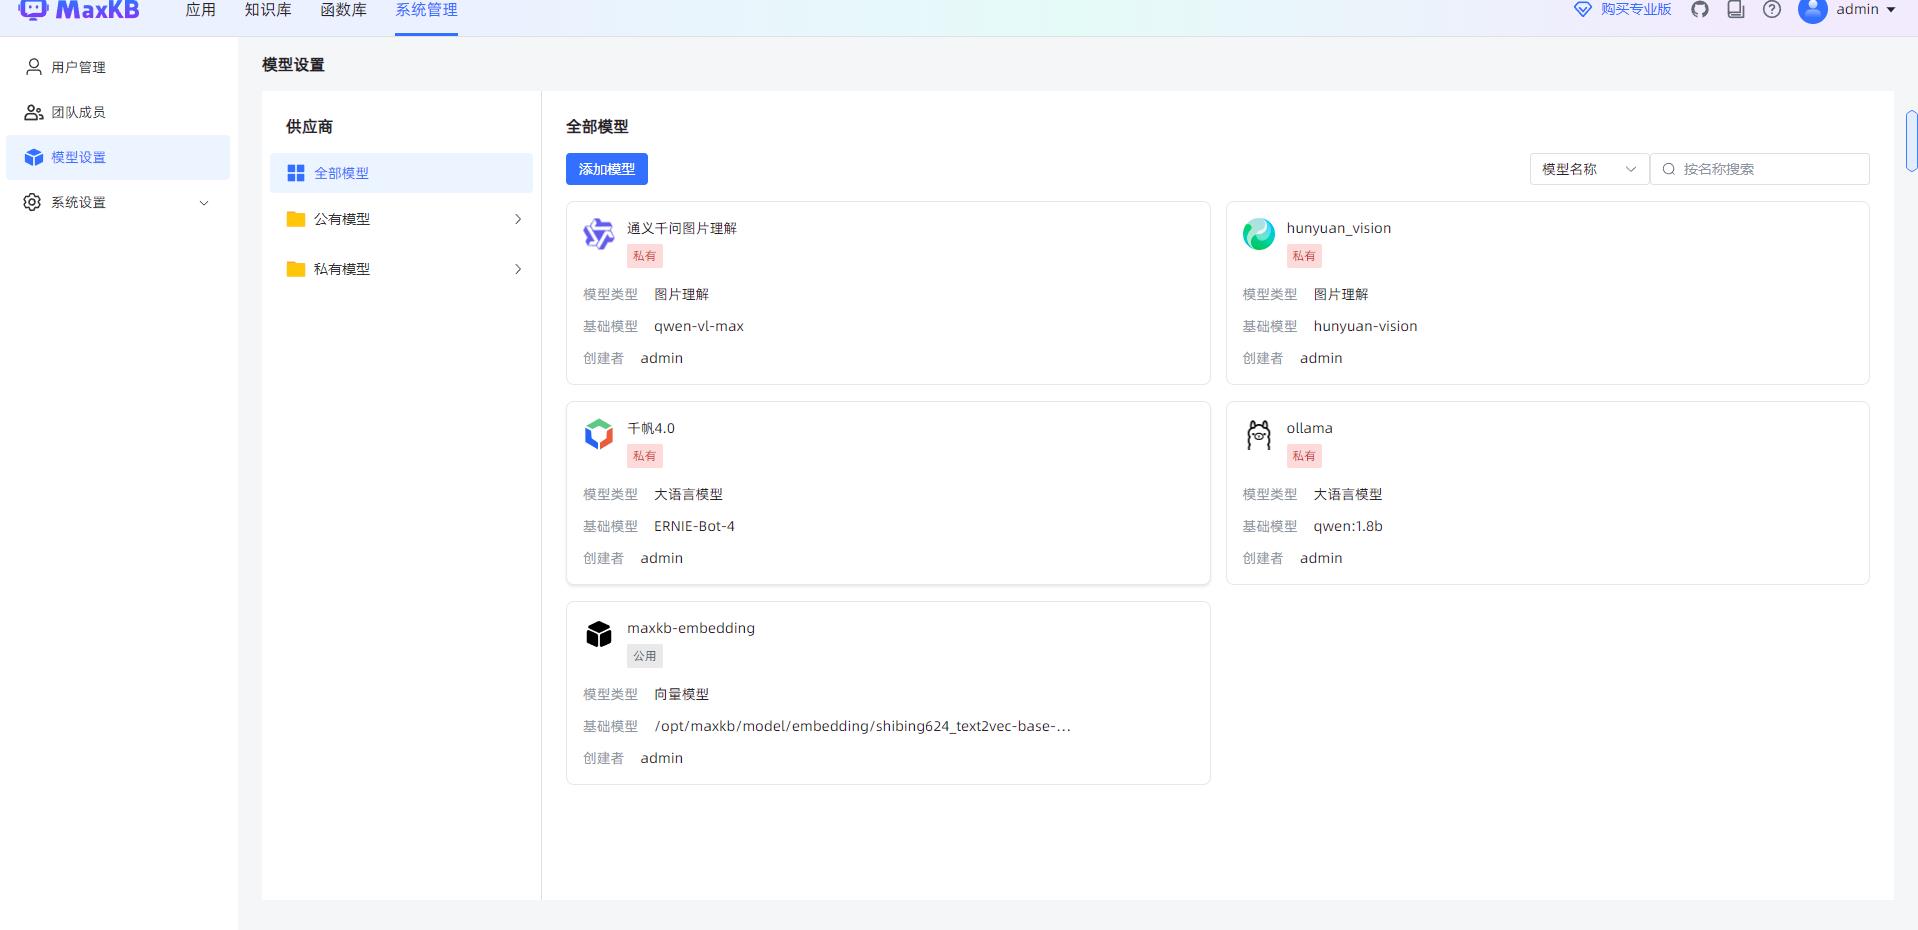Click the diamond icon beside 购买专业版
Screen dimensions: 1918x930
(x=1583, y=10)
